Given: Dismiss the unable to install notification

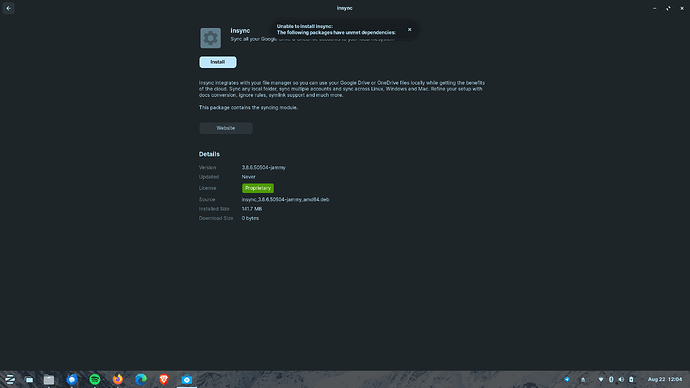Looking at the screenshot, I should (409, 29).
